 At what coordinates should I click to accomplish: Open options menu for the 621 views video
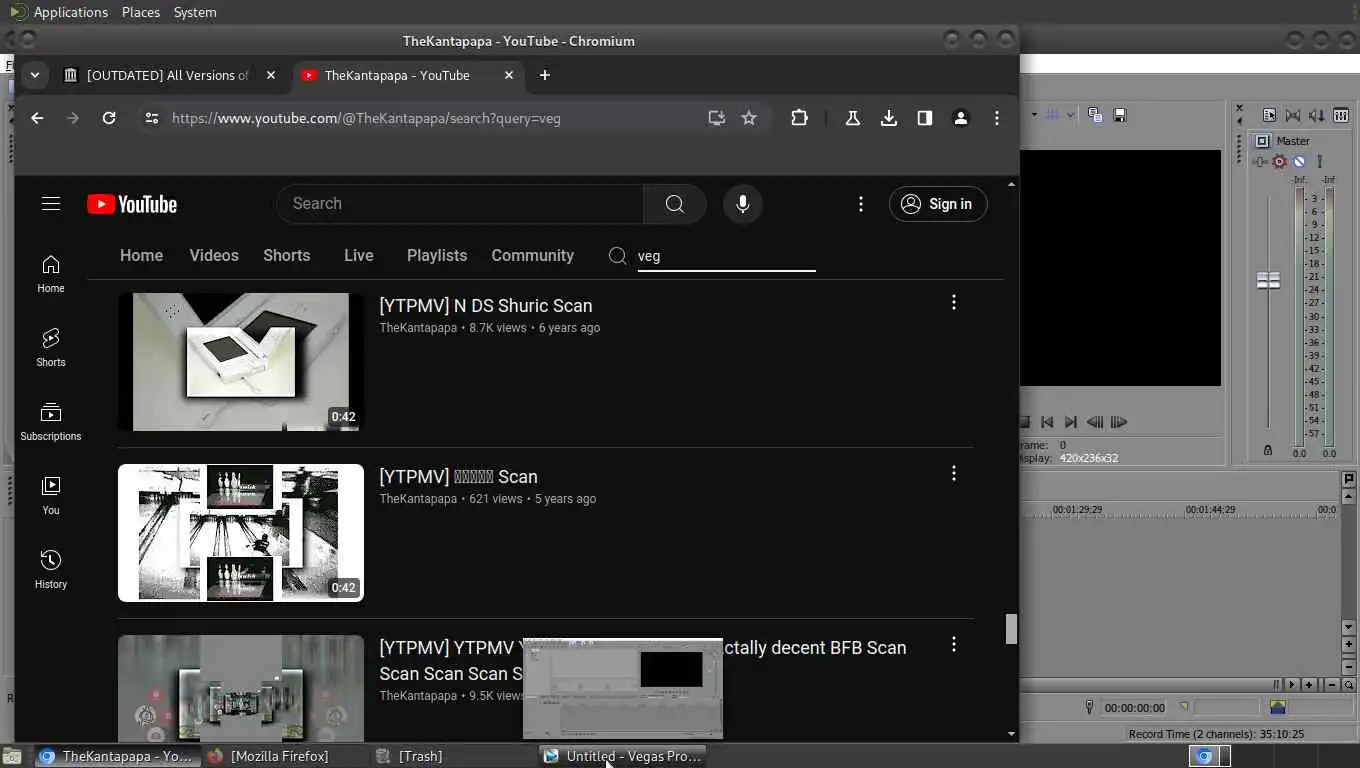point(954,473)
